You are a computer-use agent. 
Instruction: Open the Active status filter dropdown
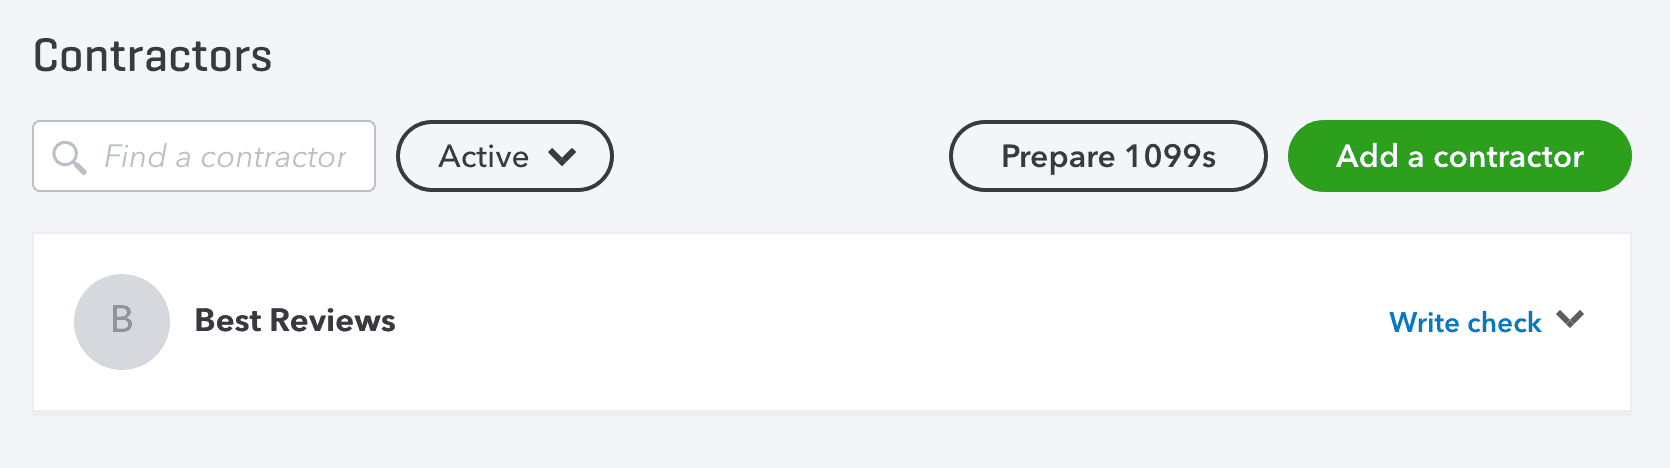coord(504,156)
